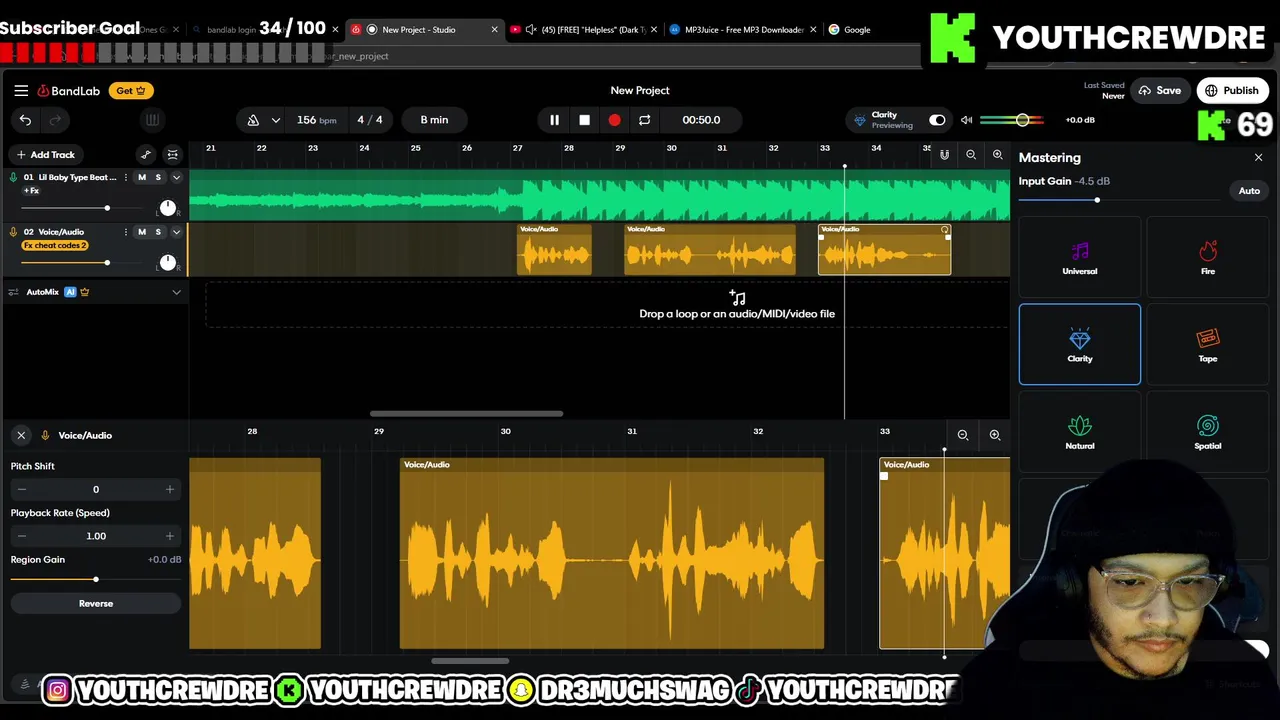Open Lil Baby Type Beat track three-dot menu
Viewport: 1280px width, 720px height.
pos(125,178)
